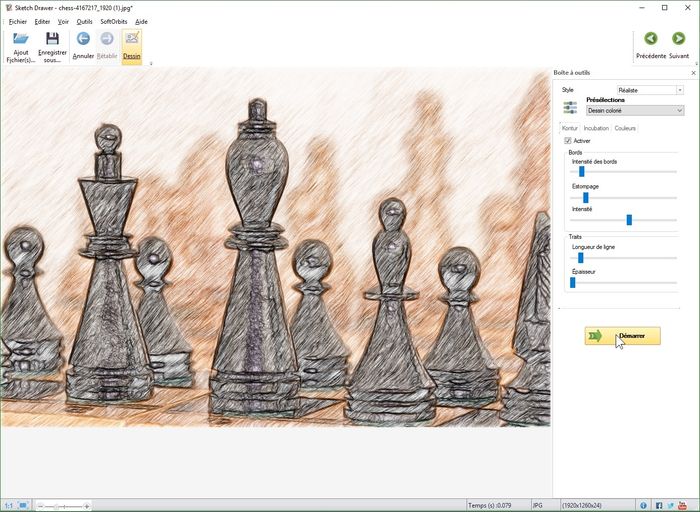Open the Facebook link icon
Screen dimensions: 700x512
pos(659,505)
